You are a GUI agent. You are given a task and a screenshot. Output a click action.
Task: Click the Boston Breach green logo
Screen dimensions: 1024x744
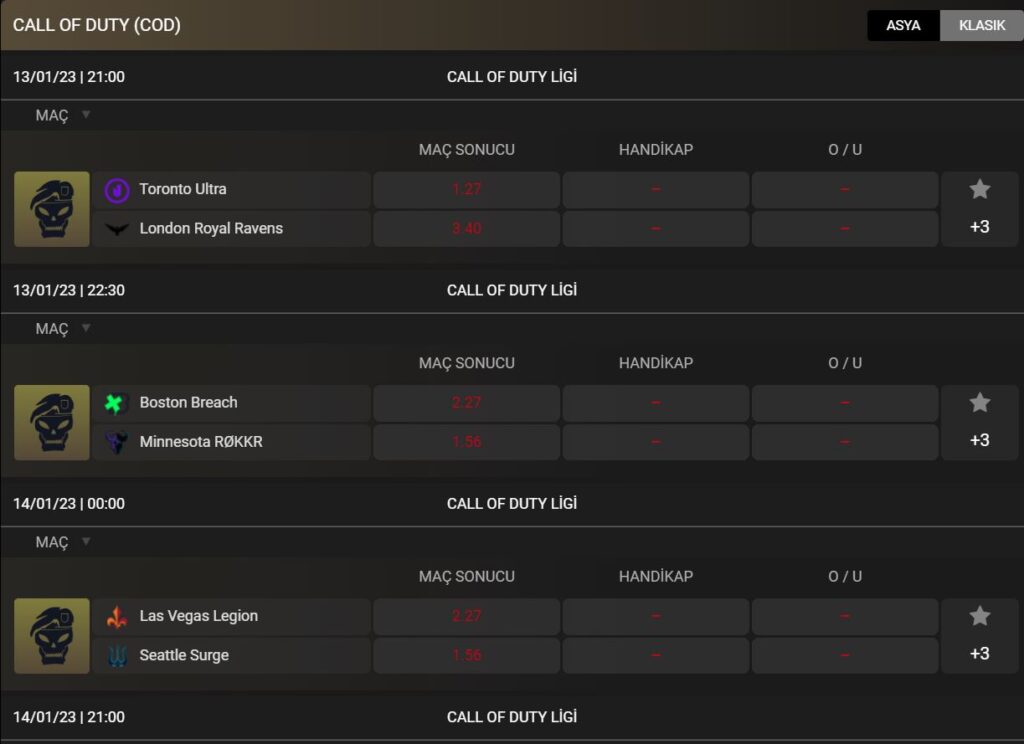115,403
